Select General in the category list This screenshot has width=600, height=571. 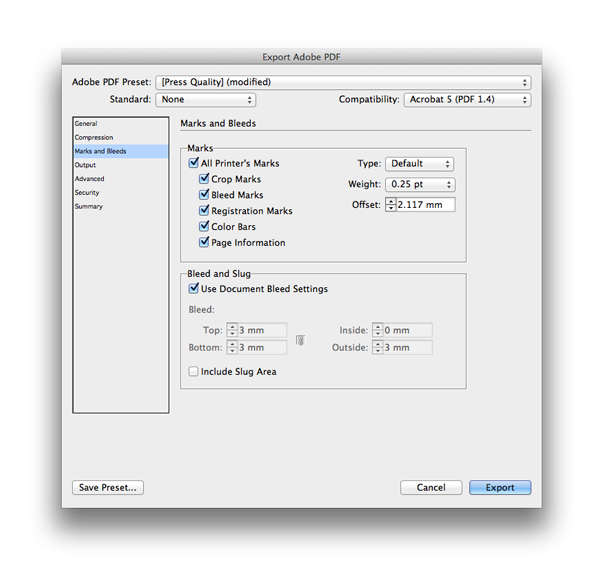[121, 124]
